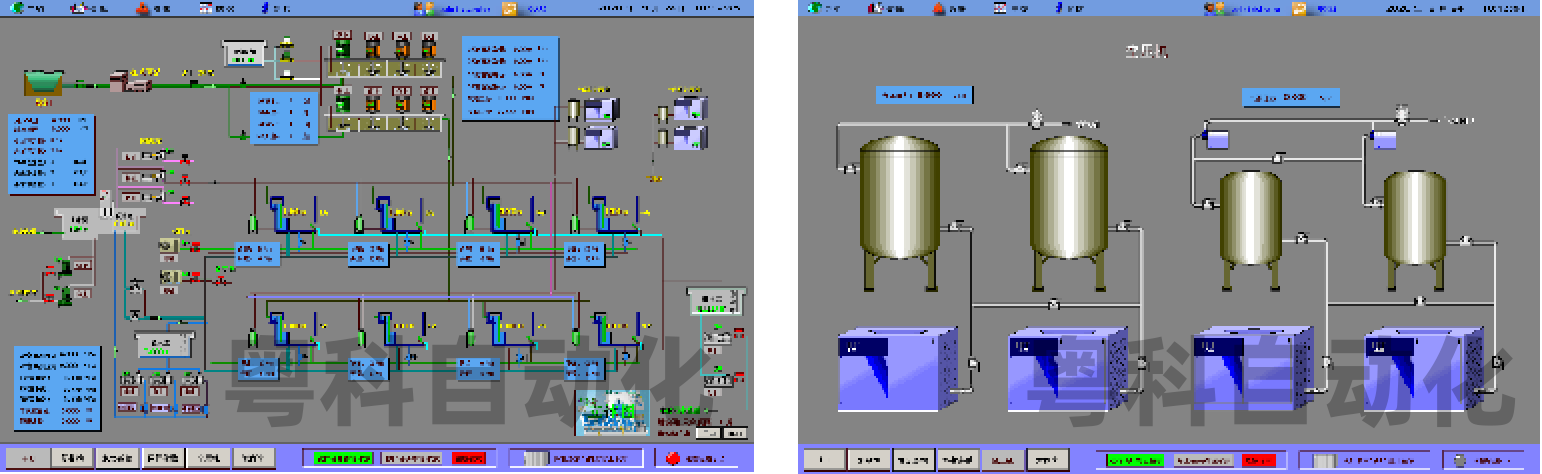
Task: Toggle the red status button in the left screen's bottom bar
Action: coord(467,458)
